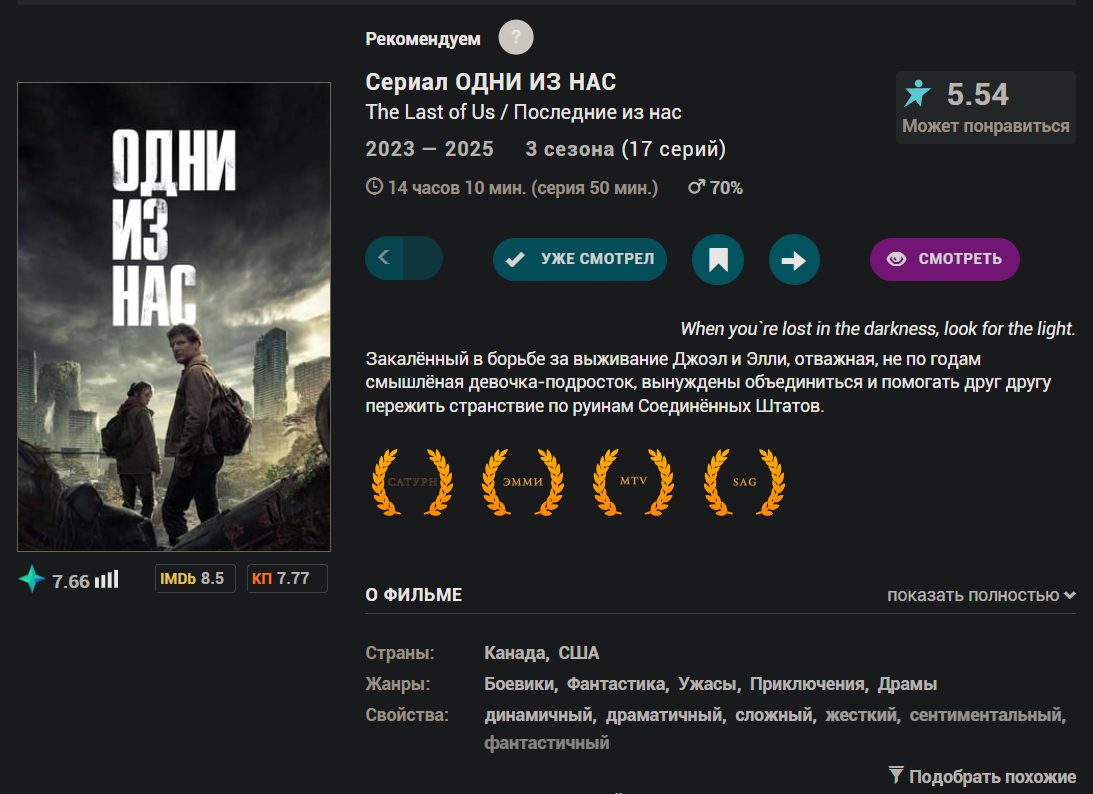The width and height of the screenshot is (1093, 794).
Task: Click the property сентиментальный
Action: point(986,715)
